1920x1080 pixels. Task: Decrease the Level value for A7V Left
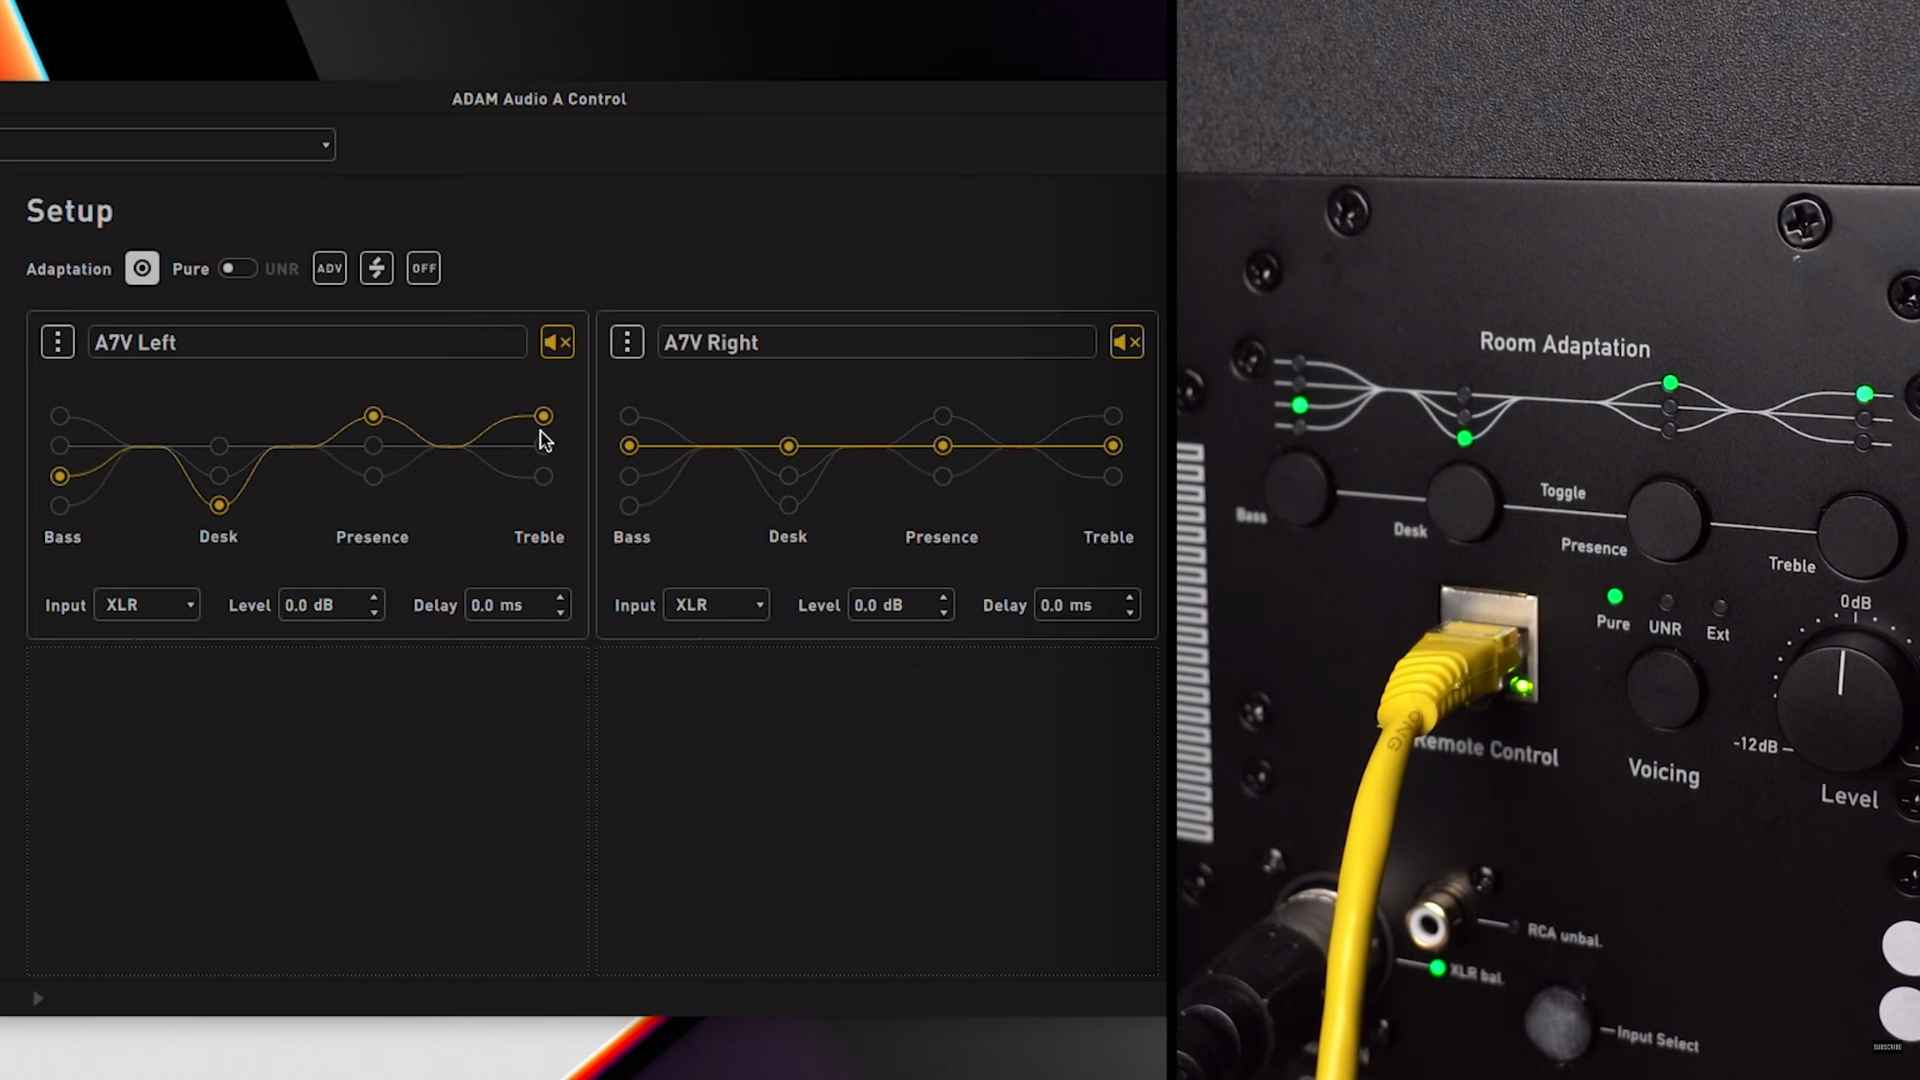coord(374,612)
